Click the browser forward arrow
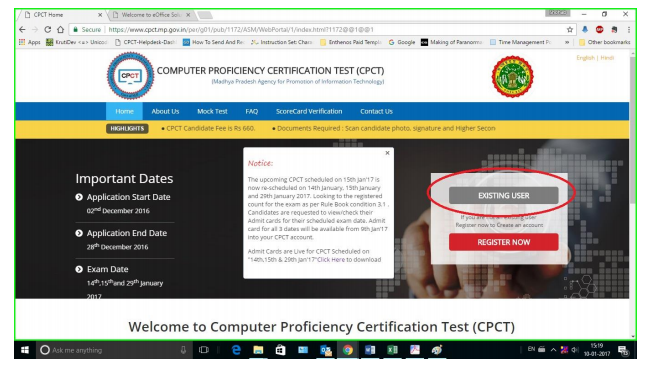Image resolution: width=646 pixels, height=365 pixels. pyautogui.click(x=35, y=30)
